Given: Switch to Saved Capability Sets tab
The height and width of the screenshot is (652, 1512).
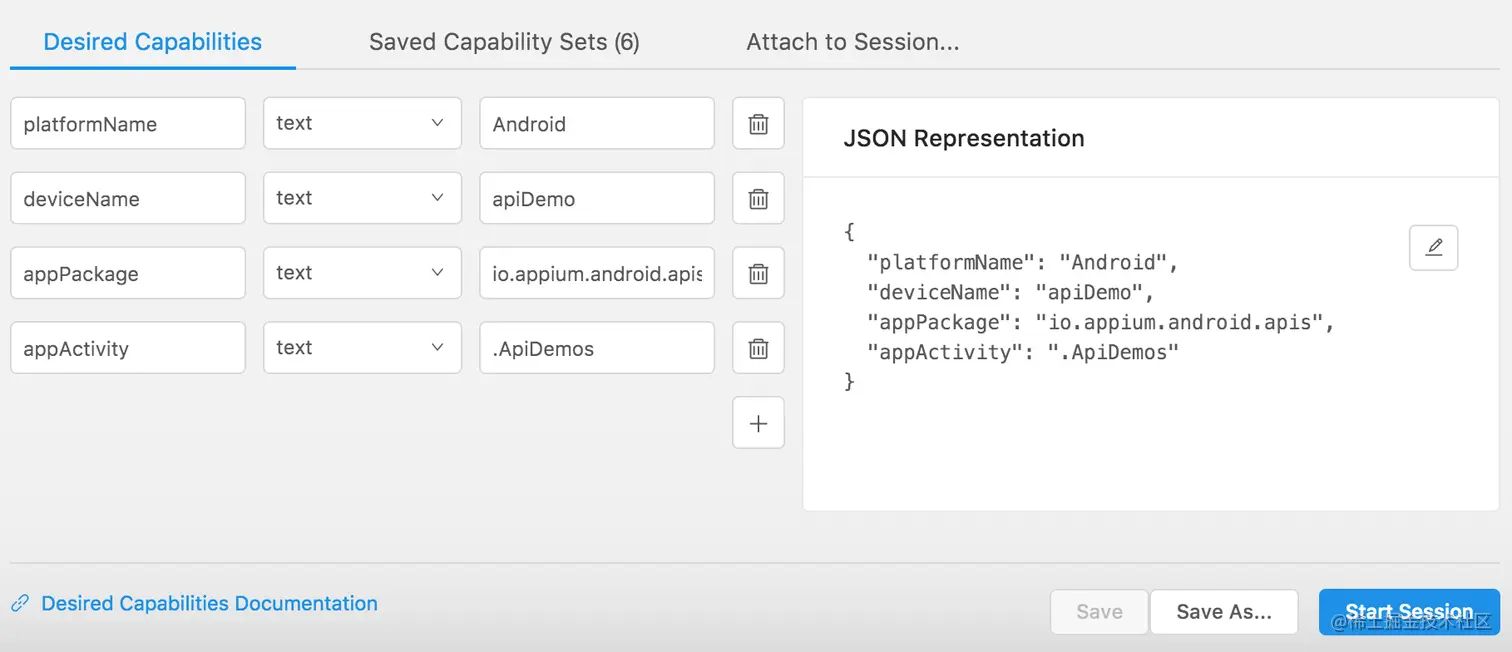Looking at the screenshot, I should click(504, 42).
